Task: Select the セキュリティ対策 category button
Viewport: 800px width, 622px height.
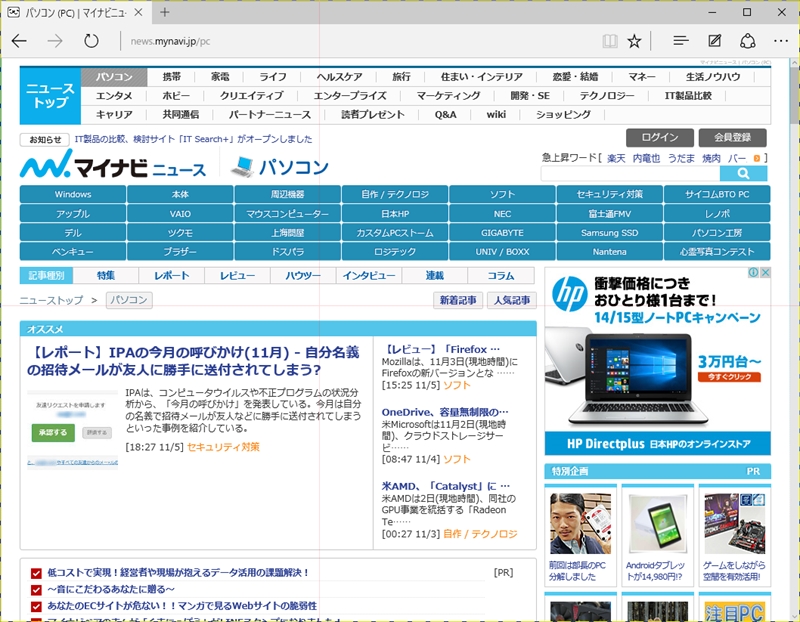Action: coord(610,194)
